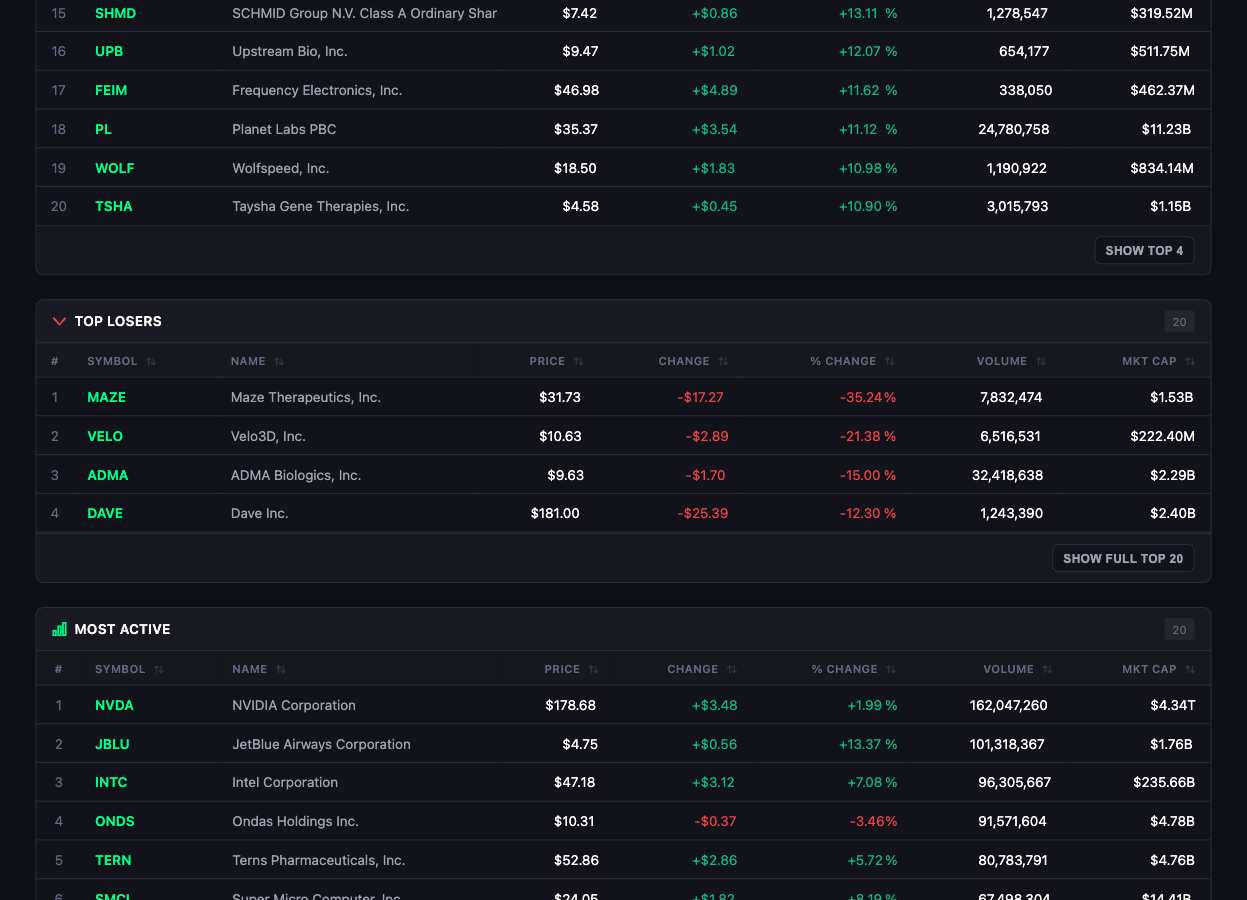Click the sort icon beside CHANGE in Most Active
The image size is (1247, 900).
(731, 669)
